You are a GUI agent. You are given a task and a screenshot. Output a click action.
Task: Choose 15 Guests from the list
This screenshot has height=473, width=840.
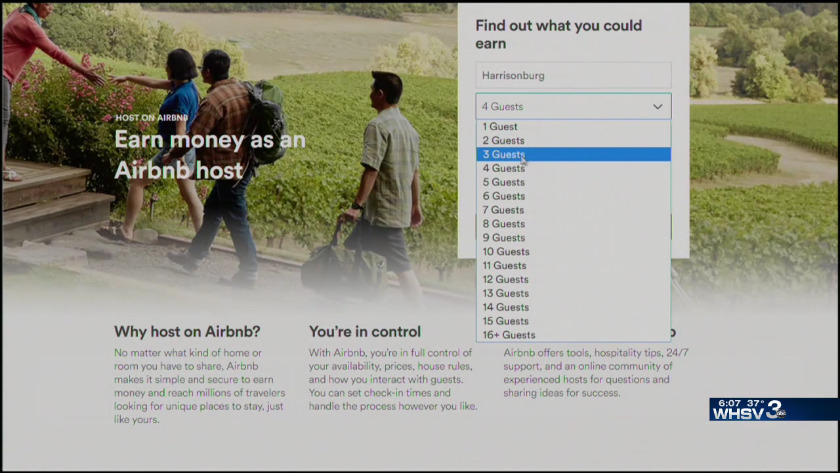[x=506, y=321]
